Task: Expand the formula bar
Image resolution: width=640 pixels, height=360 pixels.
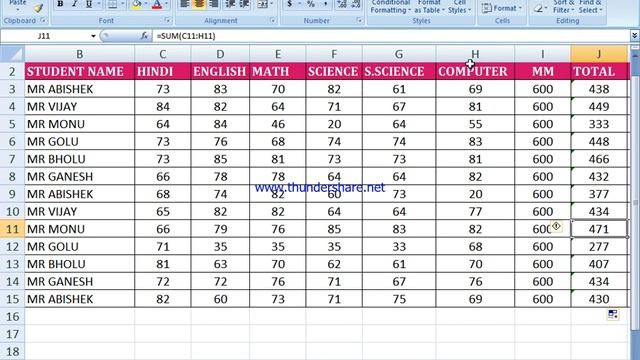Action: 634,36
